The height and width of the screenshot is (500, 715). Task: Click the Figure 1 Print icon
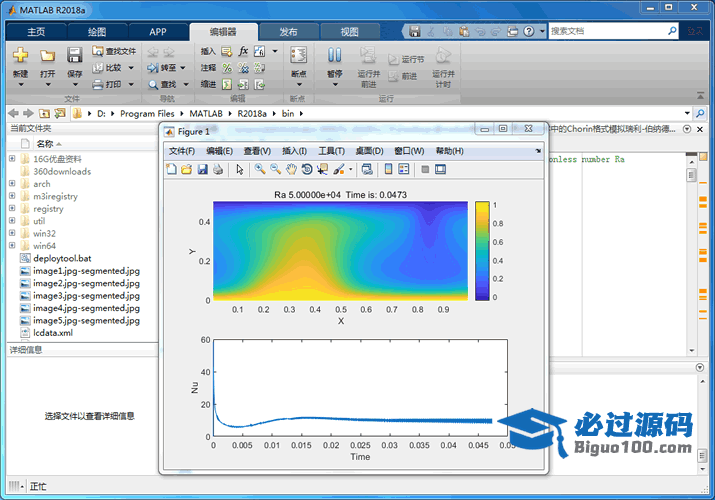pos(218,170)
